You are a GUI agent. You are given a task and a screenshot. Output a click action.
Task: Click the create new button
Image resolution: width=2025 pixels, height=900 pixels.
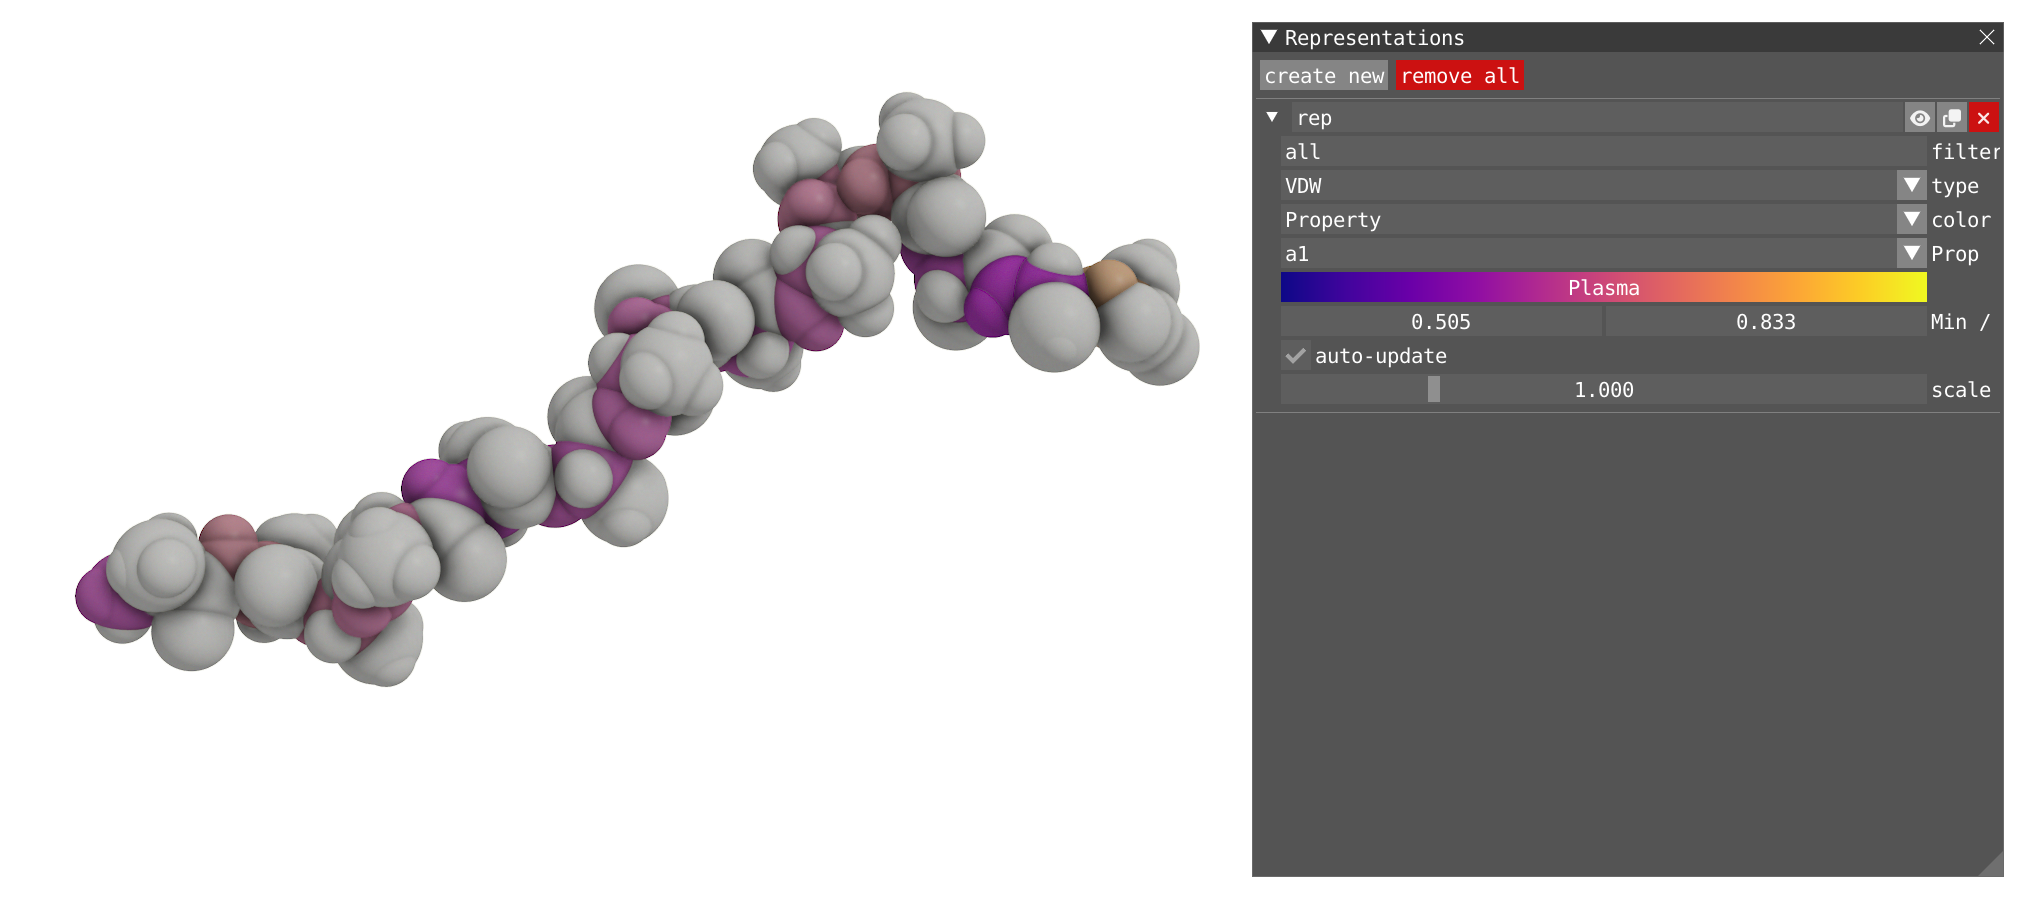point(1324,76)
